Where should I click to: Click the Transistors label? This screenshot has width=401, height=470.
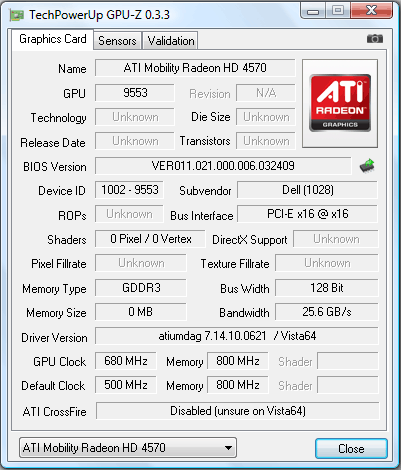(205, 141)
